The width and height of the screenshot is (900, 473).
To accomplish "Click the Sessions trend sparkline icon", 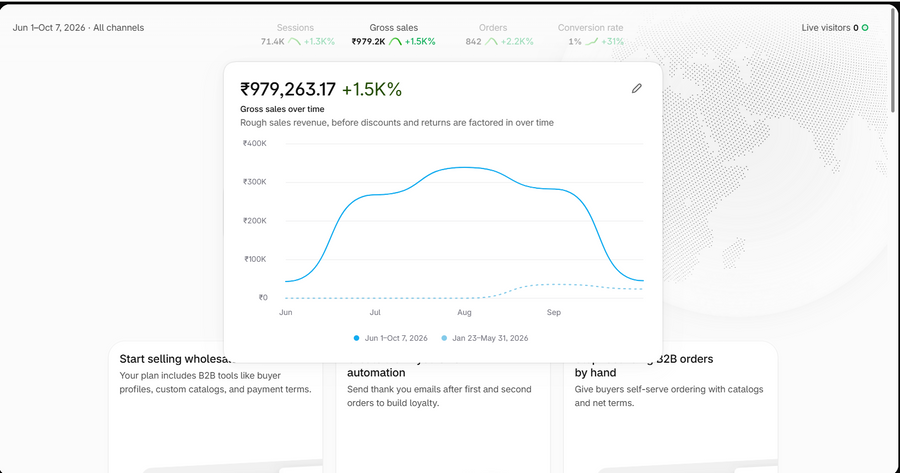I will 294,41.
